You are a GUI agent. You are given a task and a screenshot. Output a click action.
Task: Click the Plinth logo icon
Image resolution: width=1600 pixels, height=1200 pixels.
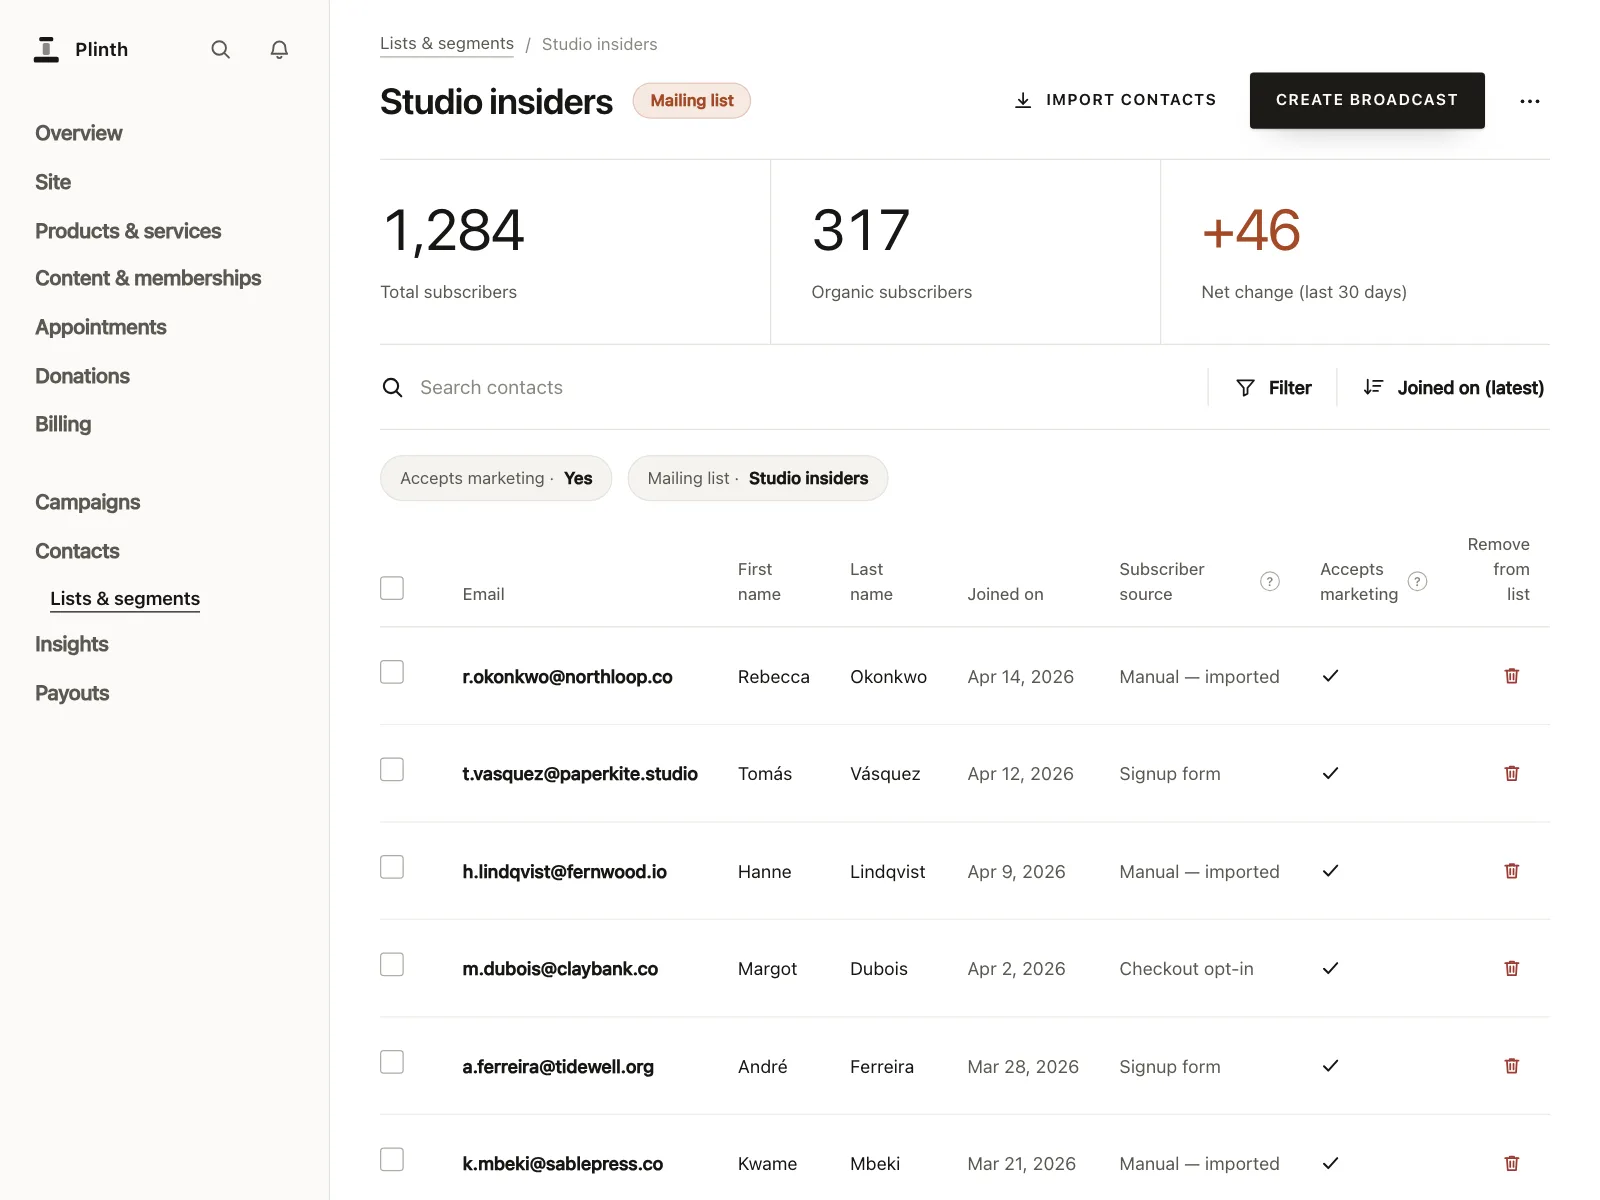pyautogui.click(x=46, y=49)
